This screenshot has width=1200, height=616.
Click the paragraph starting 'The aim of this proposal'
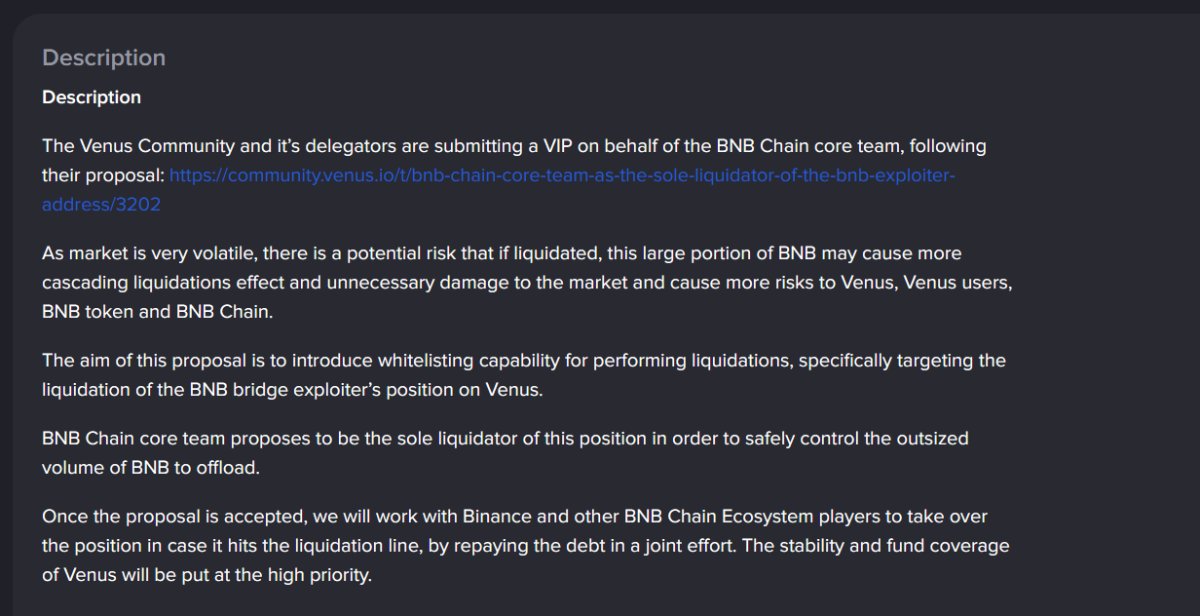pyautogui.click(x=524, y=375)
